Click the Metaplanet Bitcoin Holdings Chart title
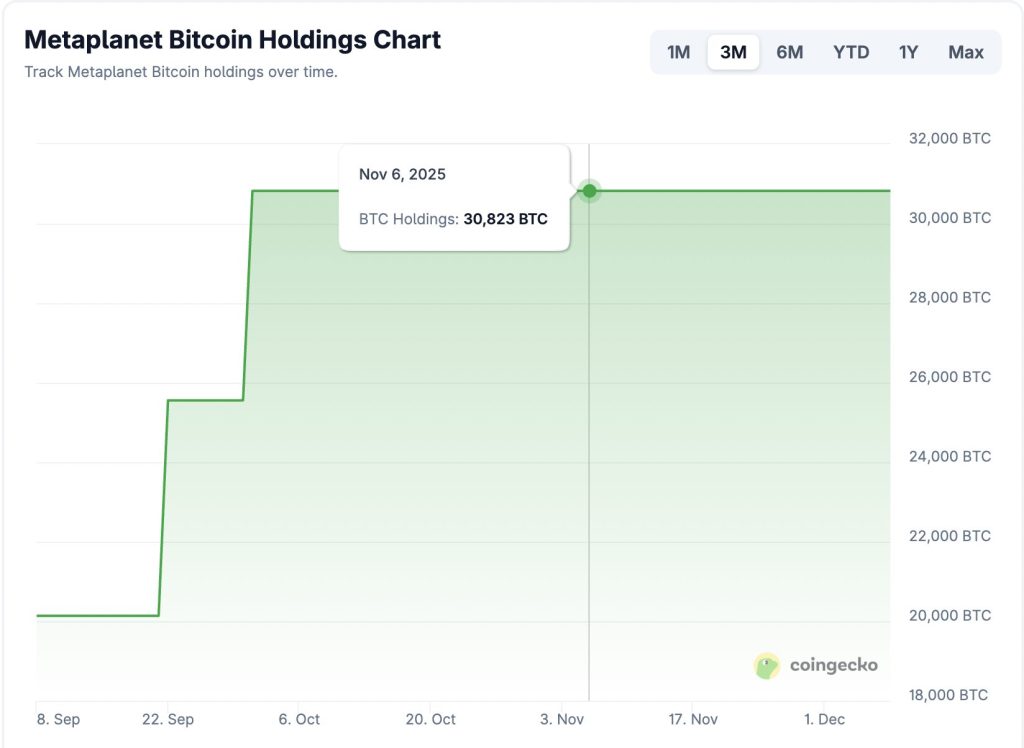 click(232, 40)
